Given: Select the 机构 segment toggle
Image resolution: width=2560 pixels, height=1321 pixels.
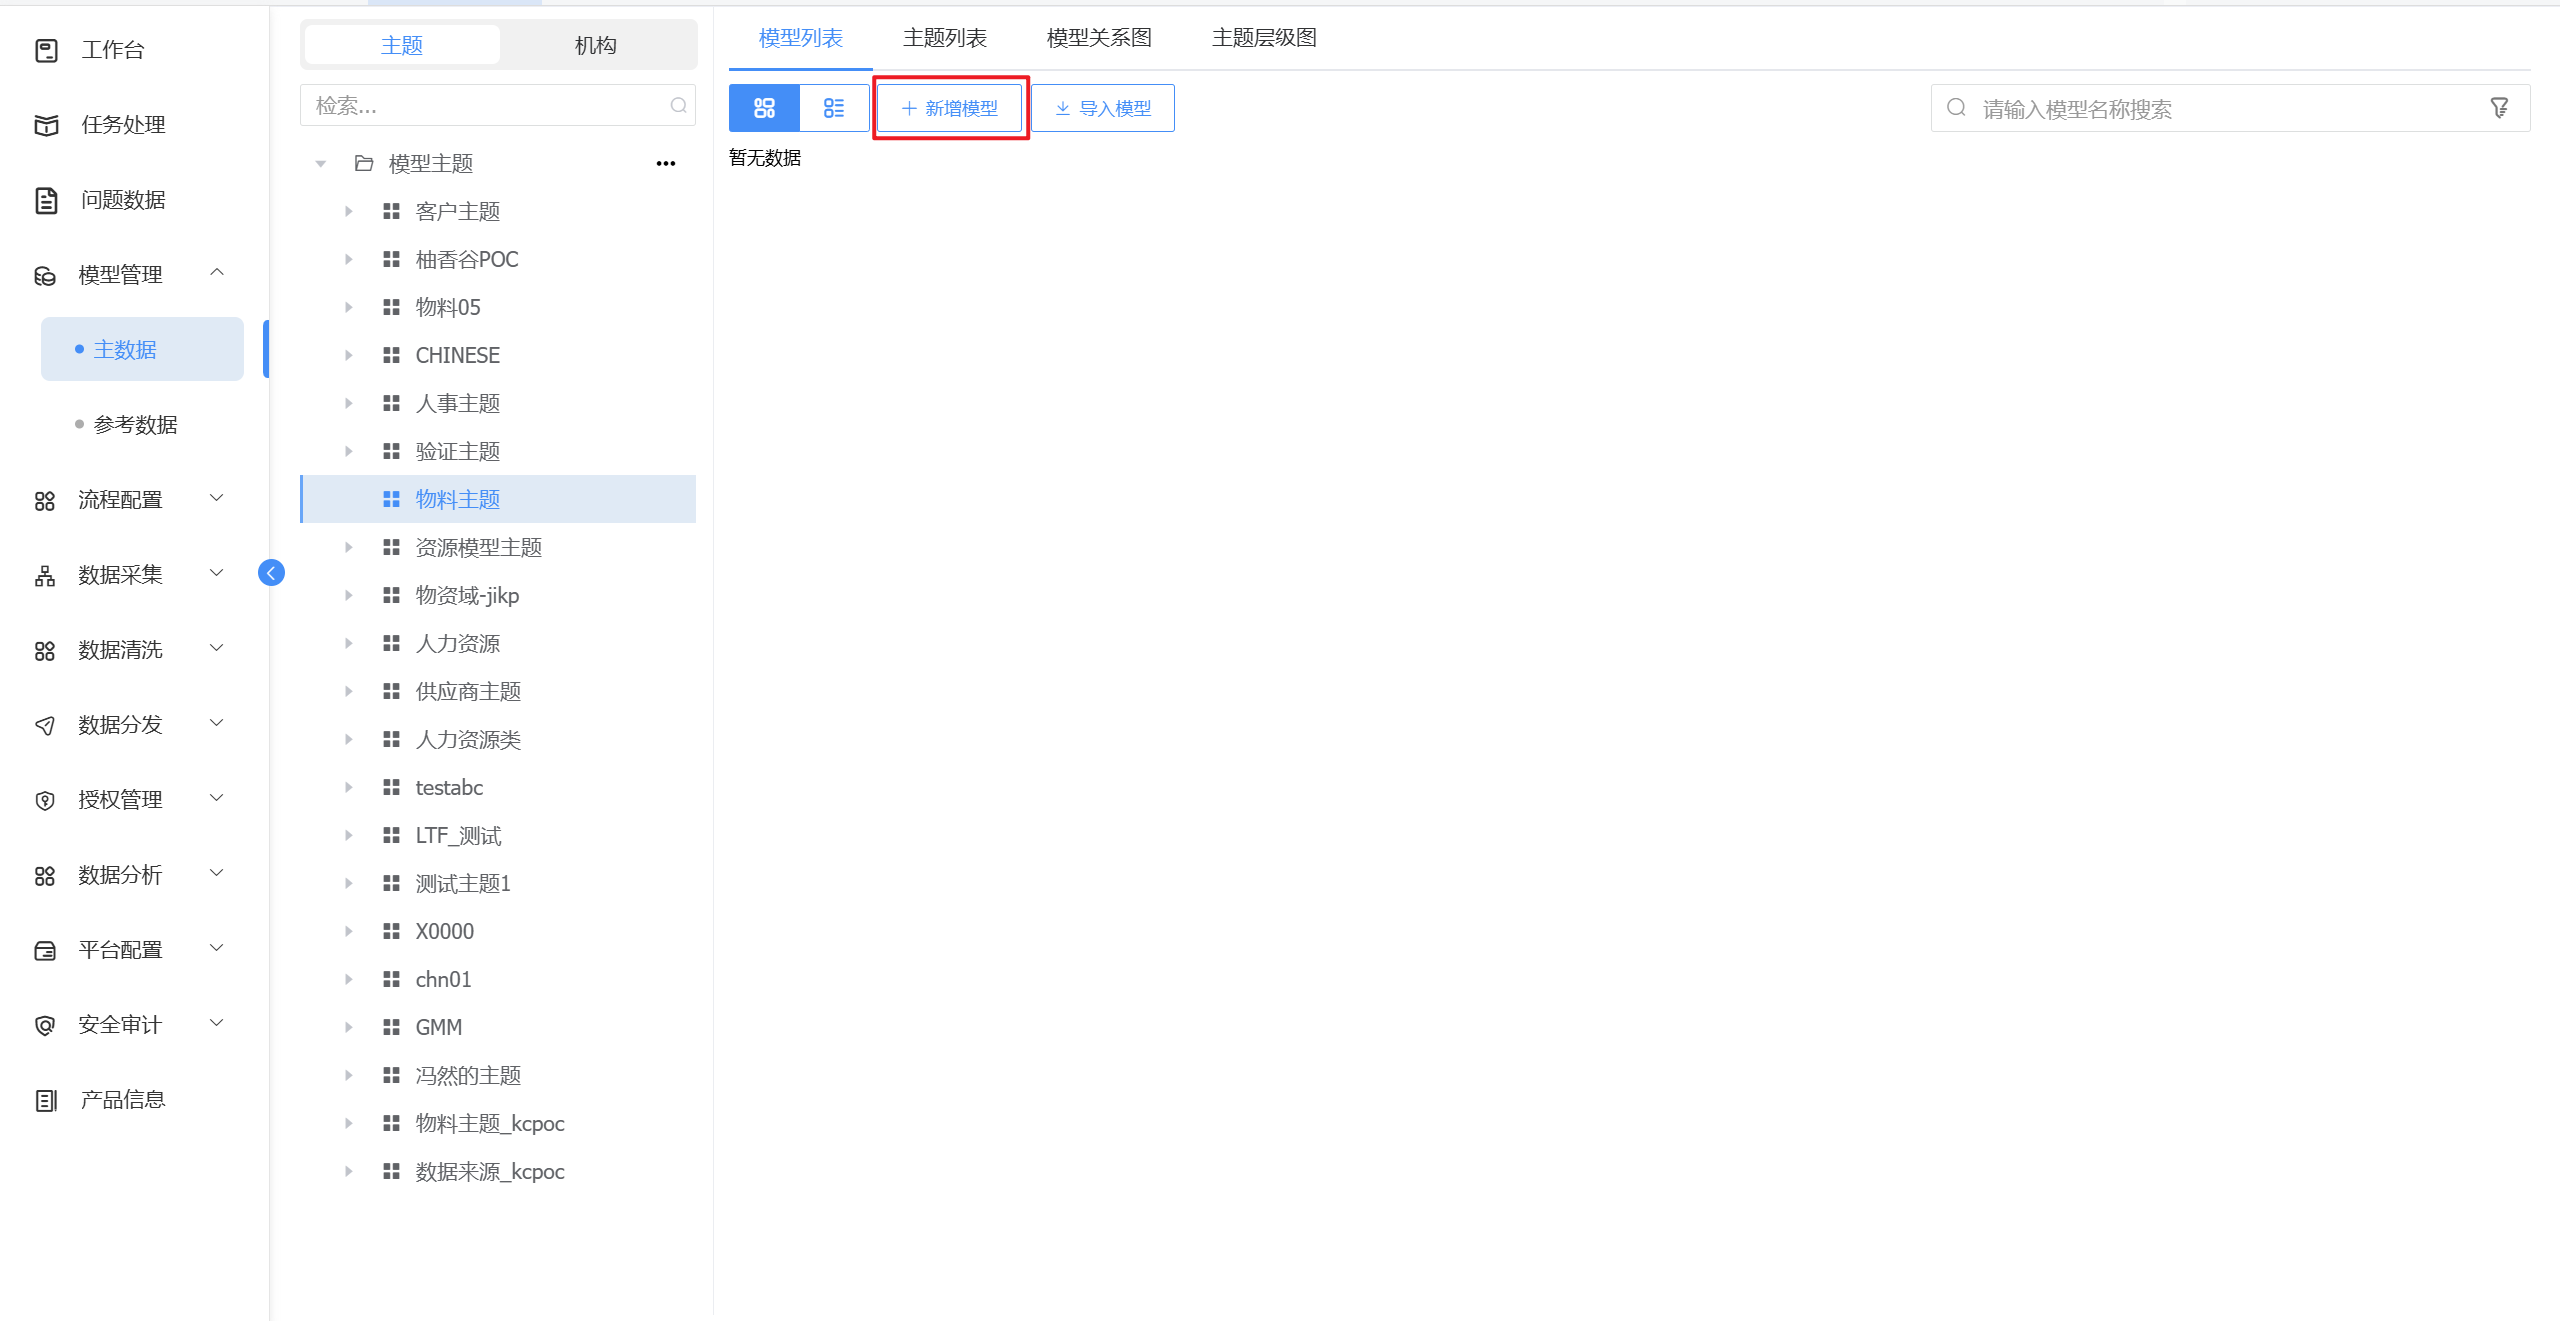Looking at the screenshot, I should [596, 45].
